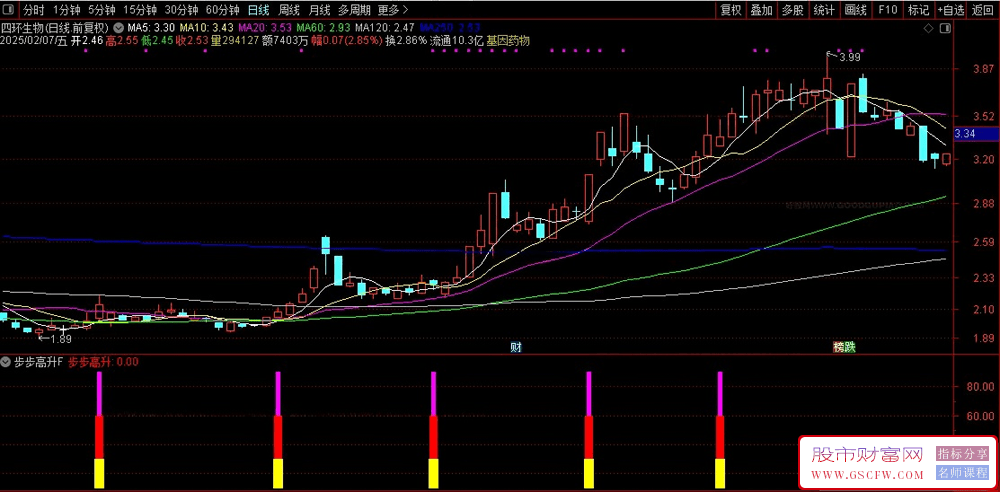Click the 额7403万 amount value
Image resolution: width=1000 pixels, height=492 pixels.
pyautogui.click(x=285, y=40)
